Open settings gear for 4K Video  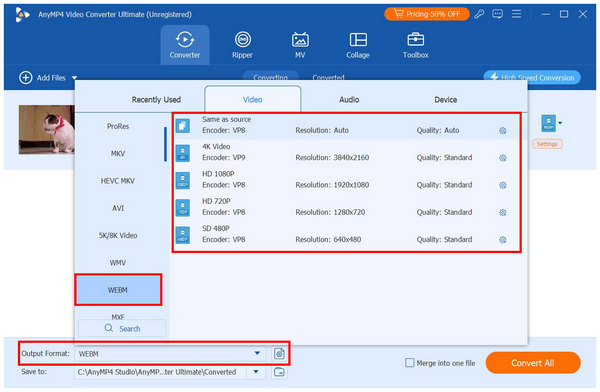coord(503,158)
